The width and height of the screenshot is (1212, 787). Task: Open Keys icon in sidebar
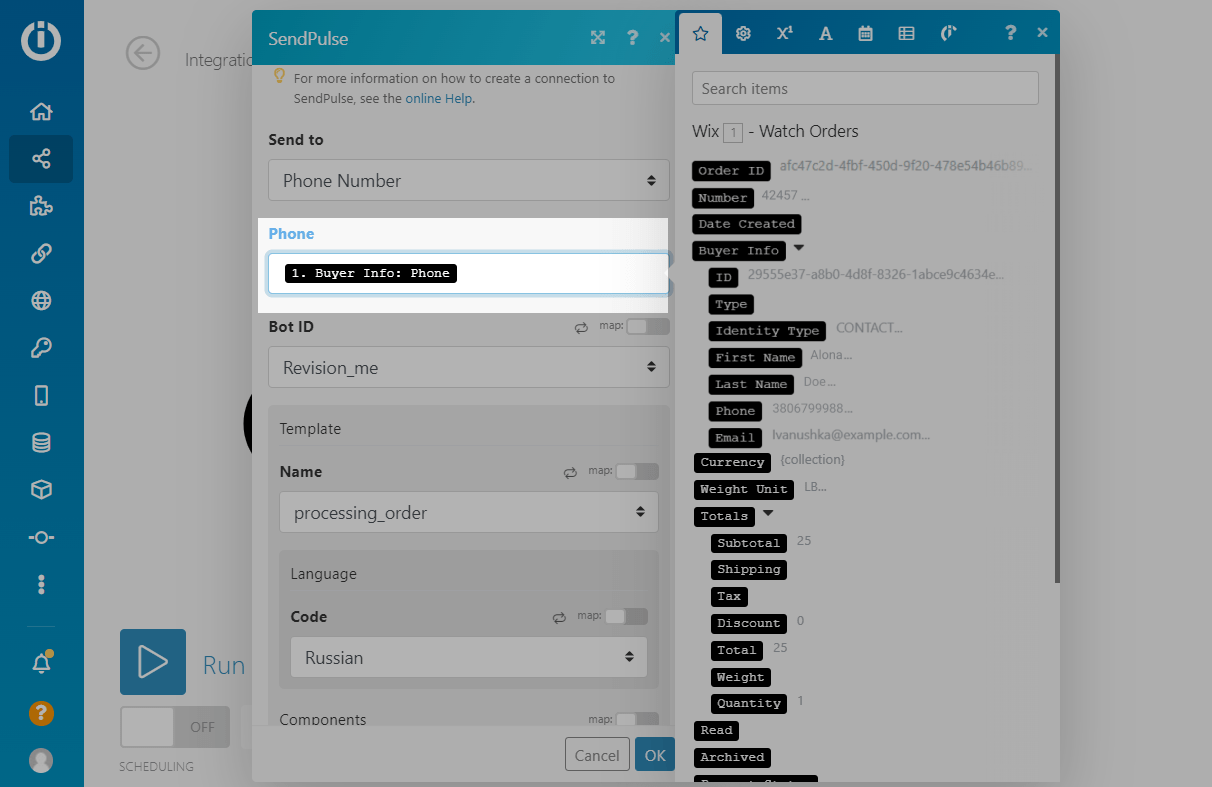(x=41, y=348)
